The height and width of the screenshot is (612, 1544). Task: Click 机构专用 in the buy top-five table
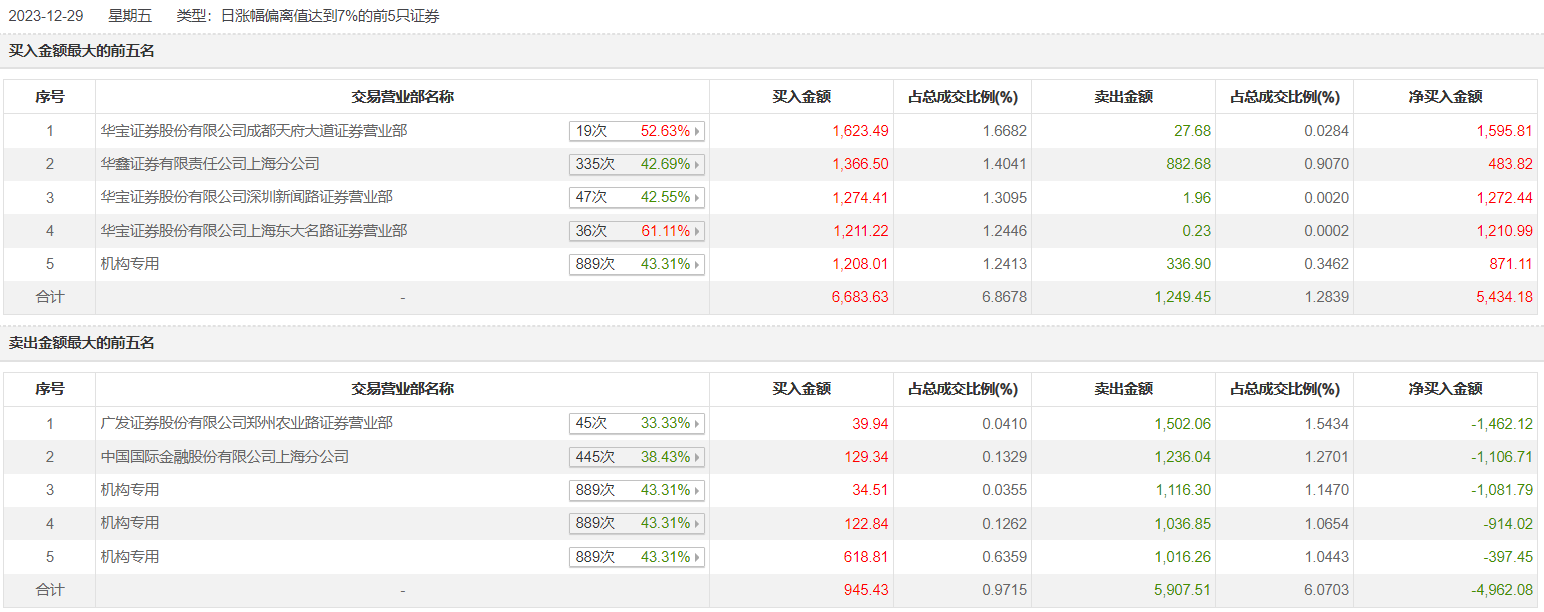point(130,264)
